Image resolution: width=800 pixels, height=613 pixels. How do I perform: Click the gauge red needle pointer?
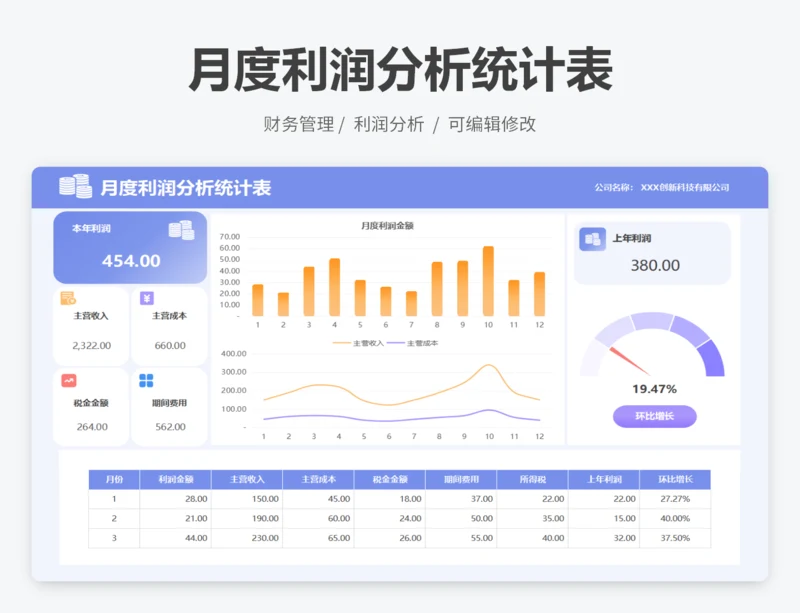[629, 361]
